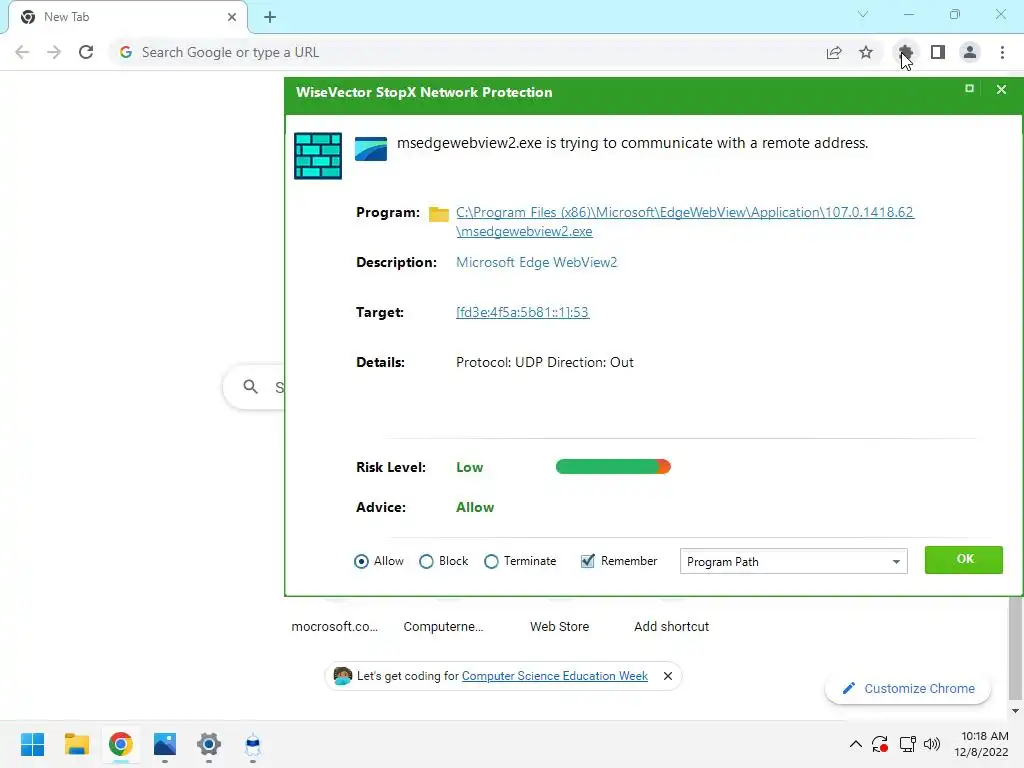This screenshot has width=1024, height=768.
Task: Click Microsoft Edge WebView2 description text
Action: (x=536, y=263)
